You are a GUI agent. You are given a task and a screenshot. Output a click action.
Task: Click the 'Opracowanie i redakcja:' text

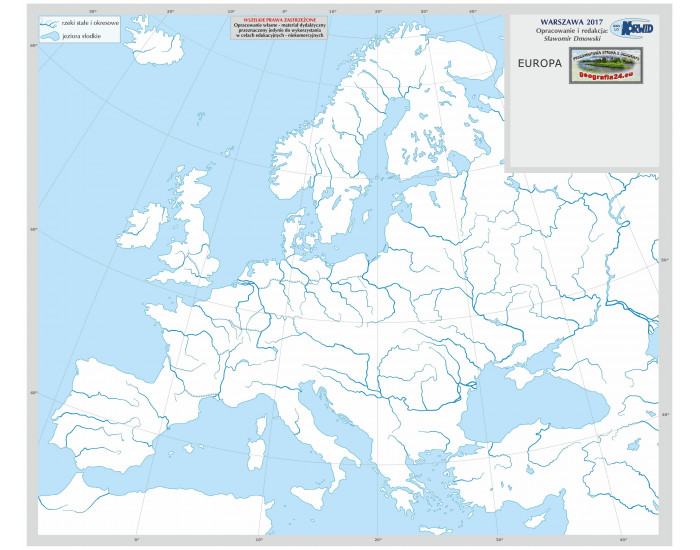click(x=571, y=30)
